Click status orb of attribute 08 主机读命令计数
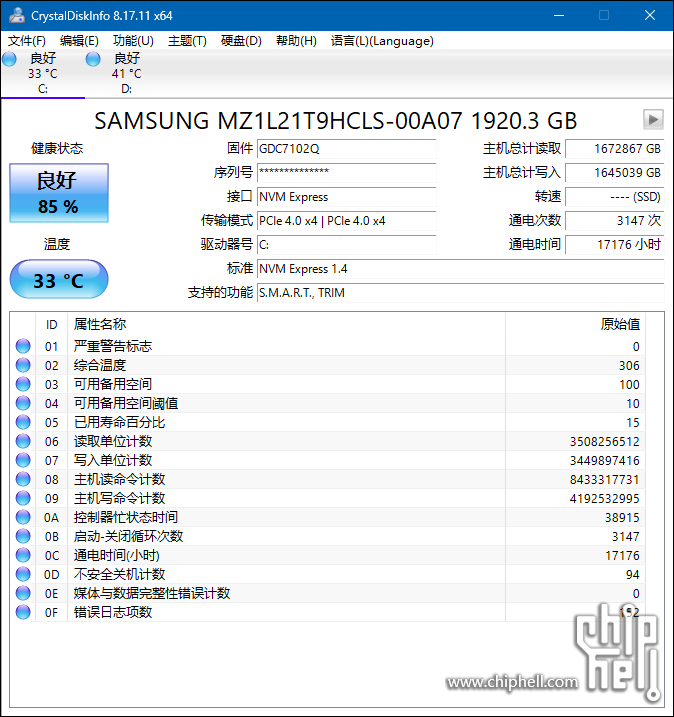 (23, 479)
